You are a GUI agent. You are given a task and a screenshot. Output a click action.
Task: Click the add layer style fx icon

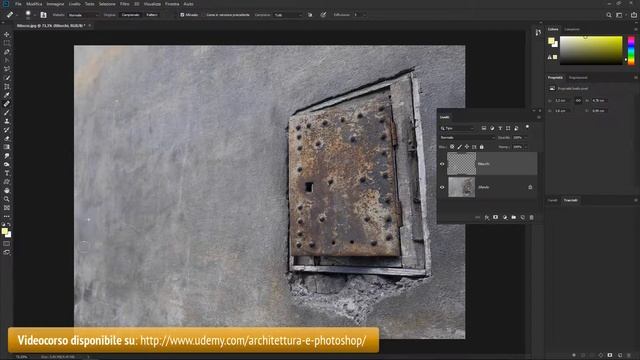487,218
